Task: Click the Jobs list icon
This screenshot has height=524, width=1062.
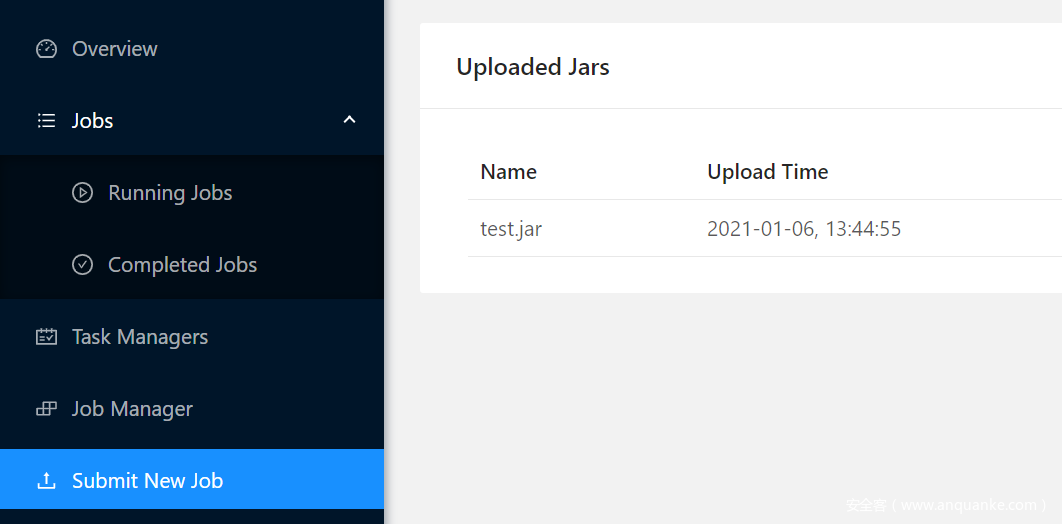Action: point(46,121)
